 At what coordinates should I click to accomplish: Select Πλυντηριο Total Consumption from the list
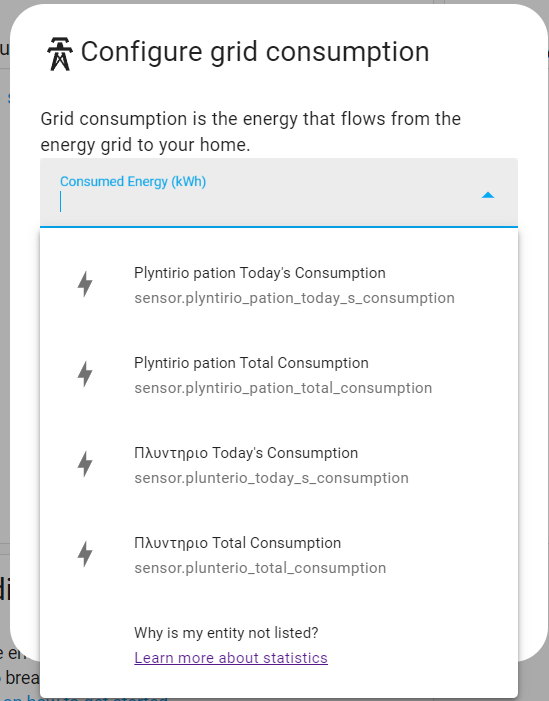[x=279, y=555]
